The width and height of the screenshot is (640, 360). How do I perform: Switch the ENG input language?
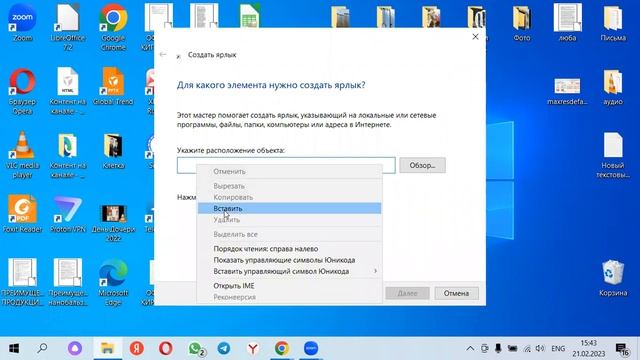pos(558,349)
